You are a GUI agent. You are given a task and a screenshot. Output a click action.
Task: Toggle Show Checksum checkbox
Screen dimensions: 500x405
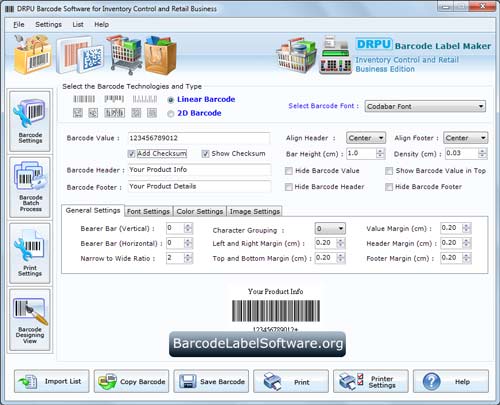coord(205,154)
